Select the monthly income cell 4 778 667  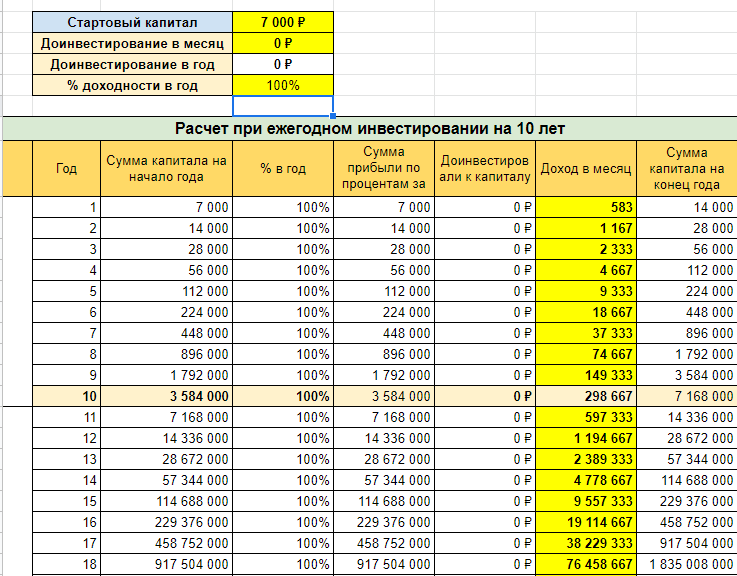586,480
